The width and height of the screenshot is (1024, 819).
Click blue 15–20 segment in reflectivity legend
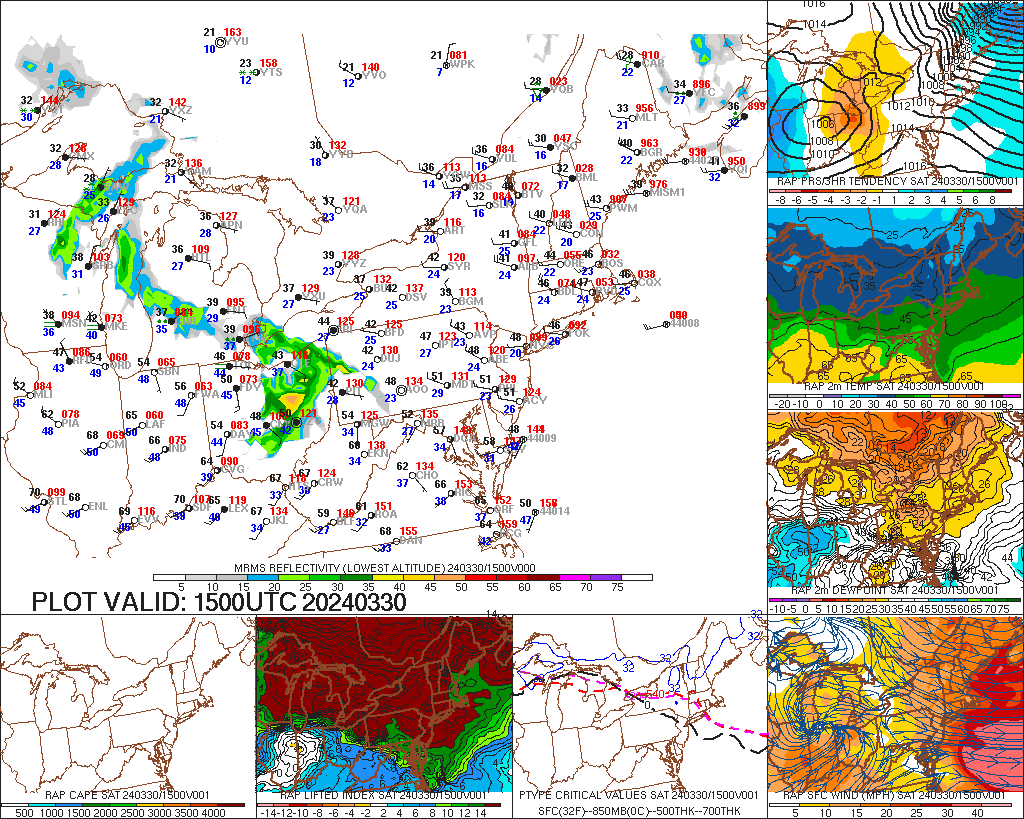(x=264, y=577)
